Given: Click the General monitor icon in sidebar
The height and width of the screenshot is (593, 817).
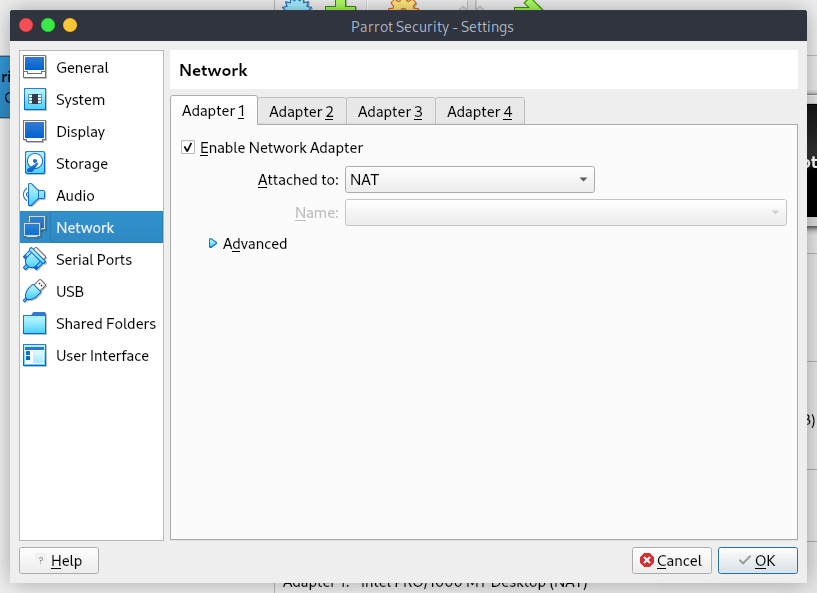Looking at the screenshot, I should click(35, 68).
